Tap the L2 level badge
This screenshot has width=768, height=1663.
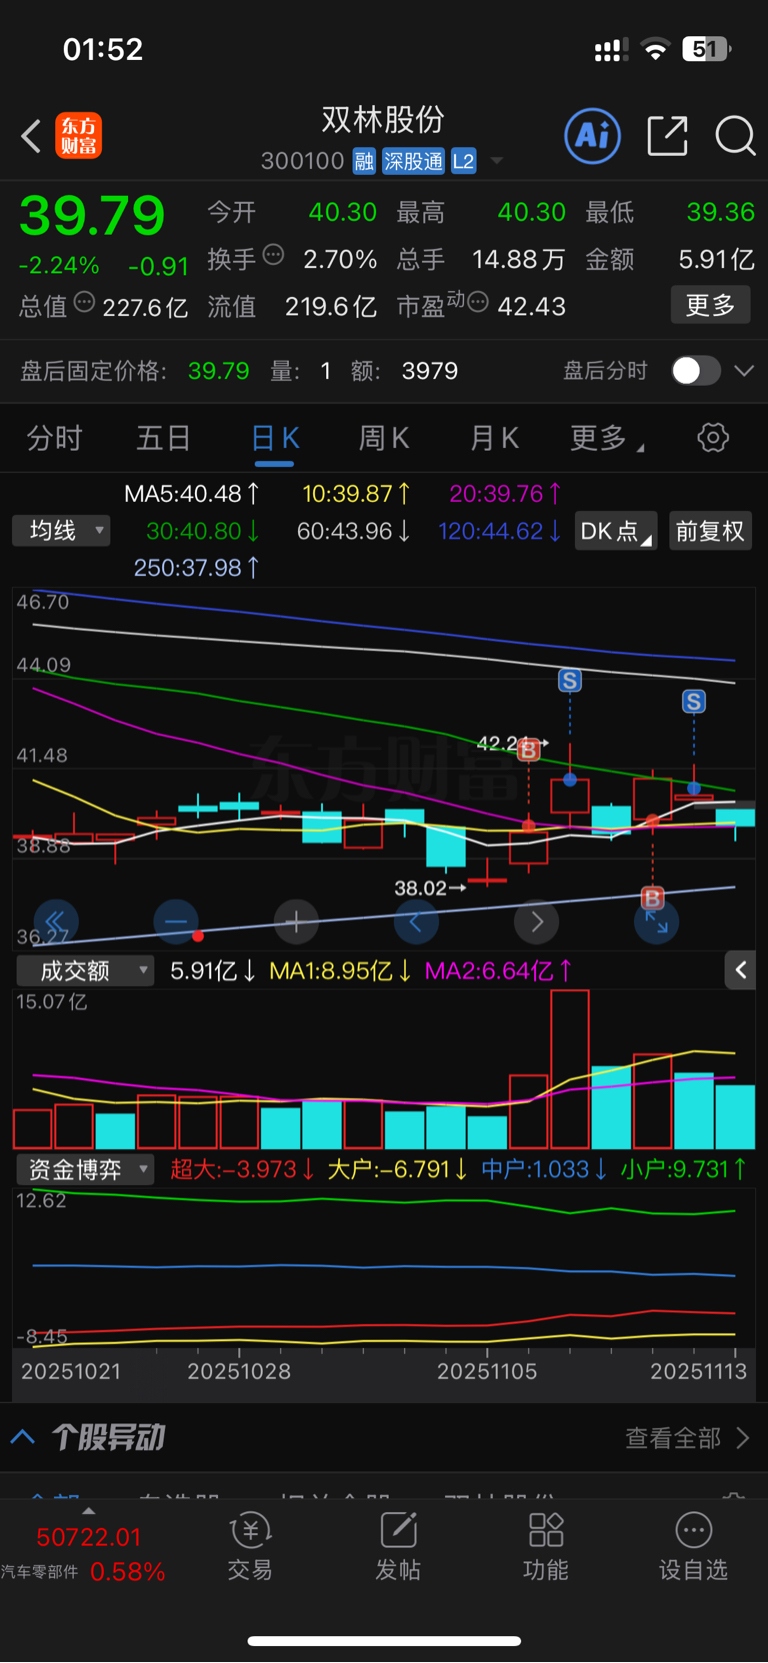463,161
